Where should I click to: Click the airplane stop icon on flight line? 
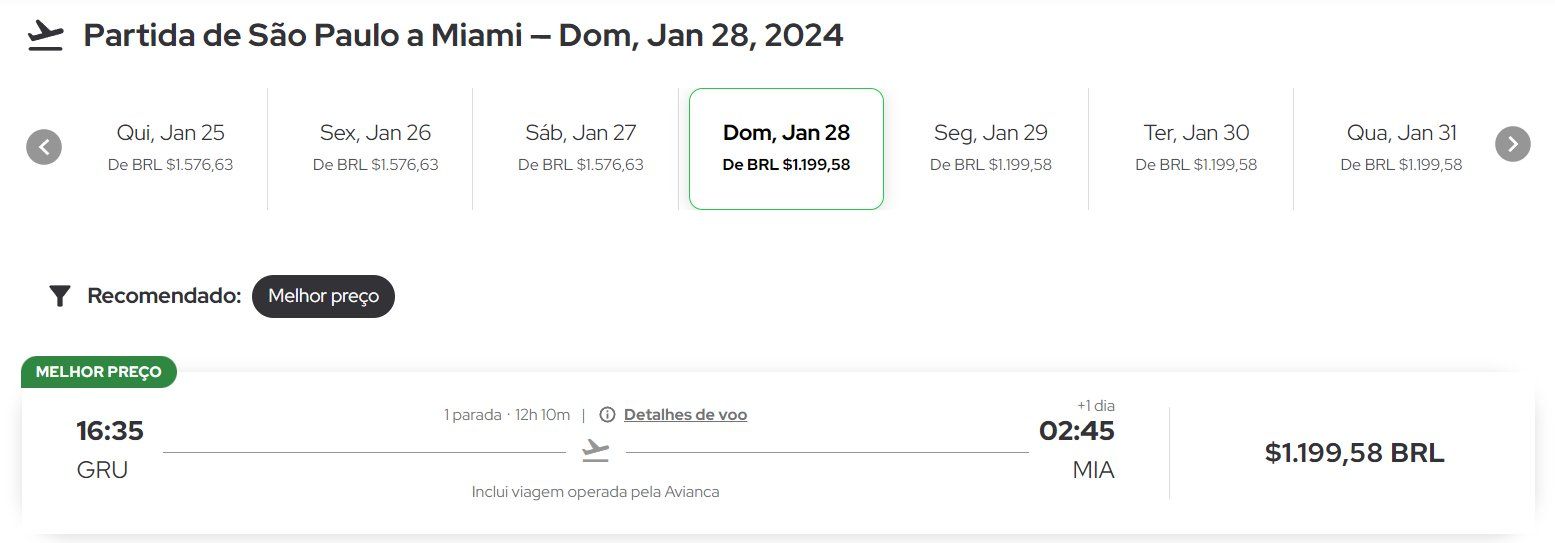(x=596, y=452)
